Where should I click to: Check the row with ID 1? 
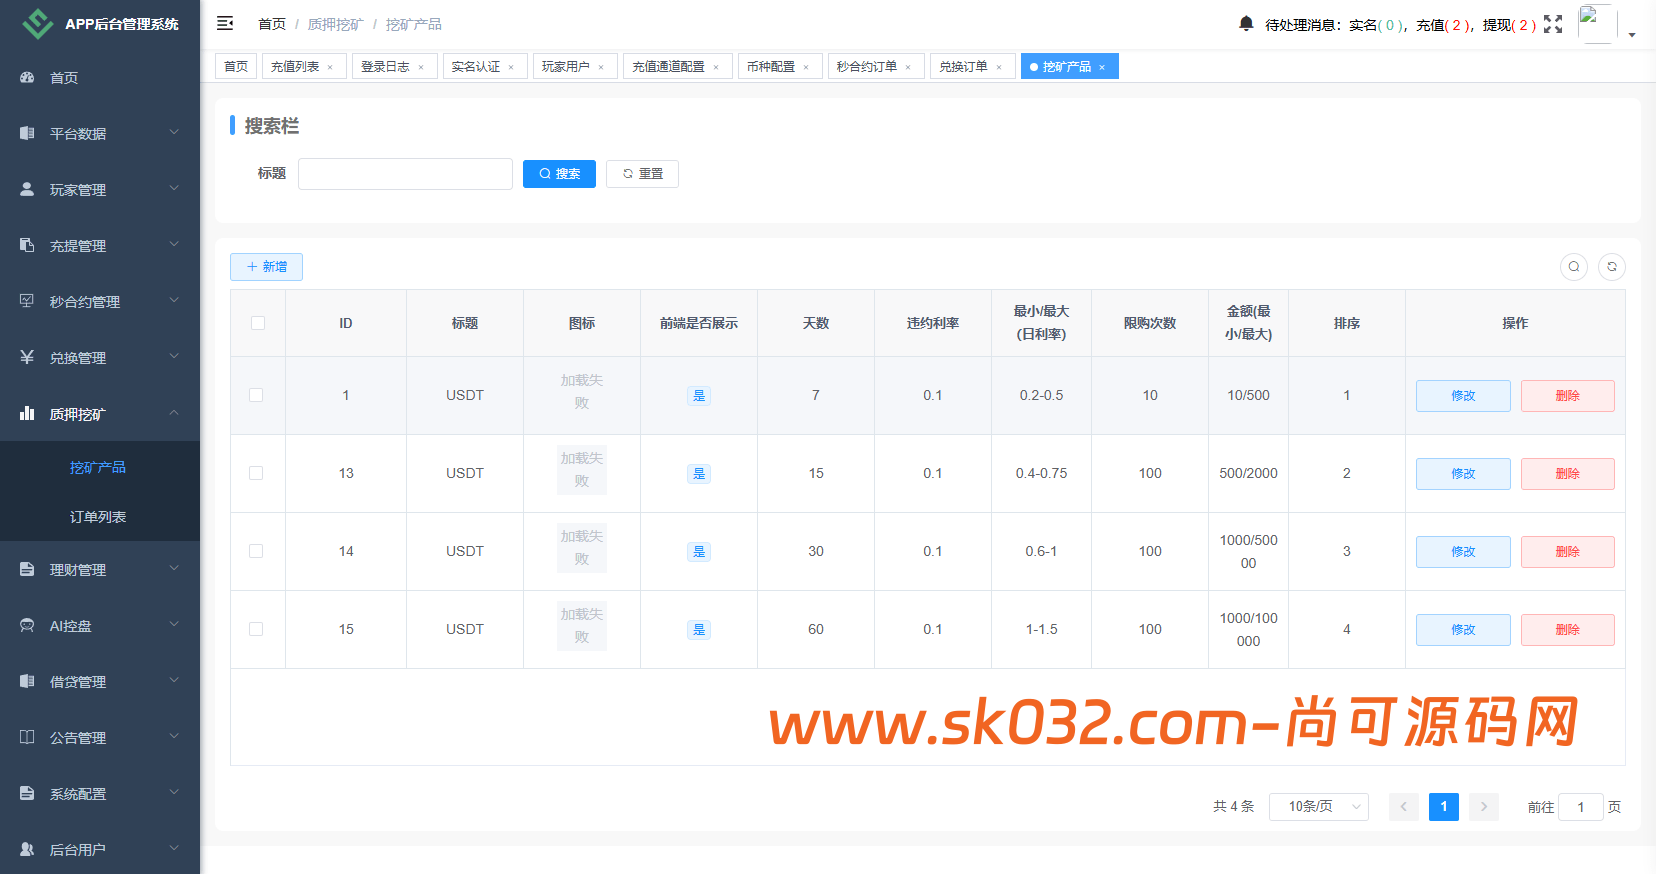tap(256, 395)
